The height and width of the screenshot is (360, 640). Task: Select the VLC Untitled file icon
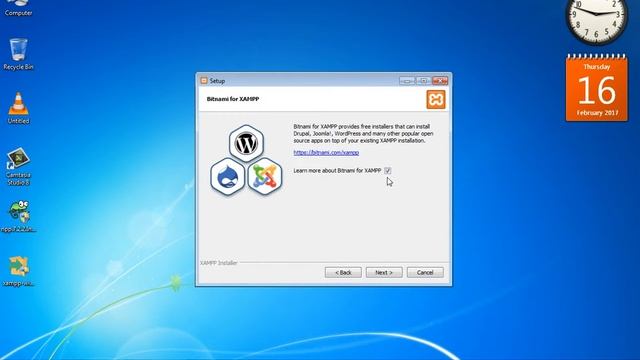click(18, 108)
